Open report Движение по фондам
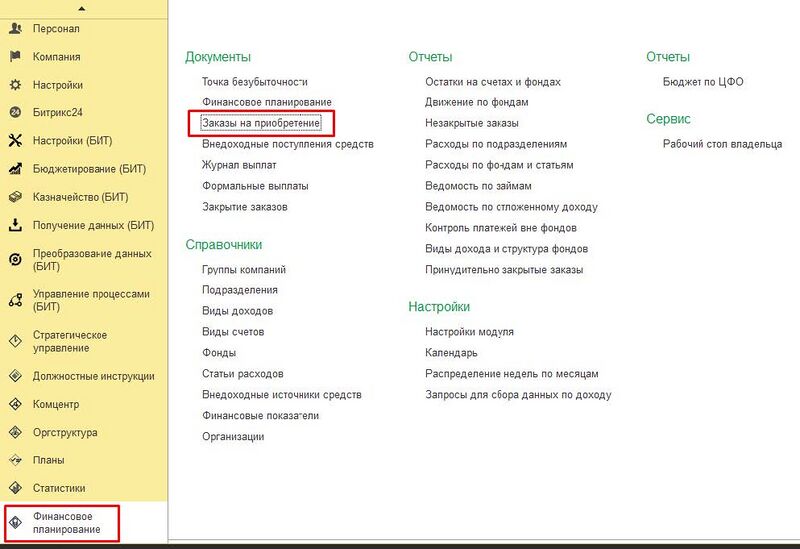This screenshot has height=549, width=800. point(477,102)
